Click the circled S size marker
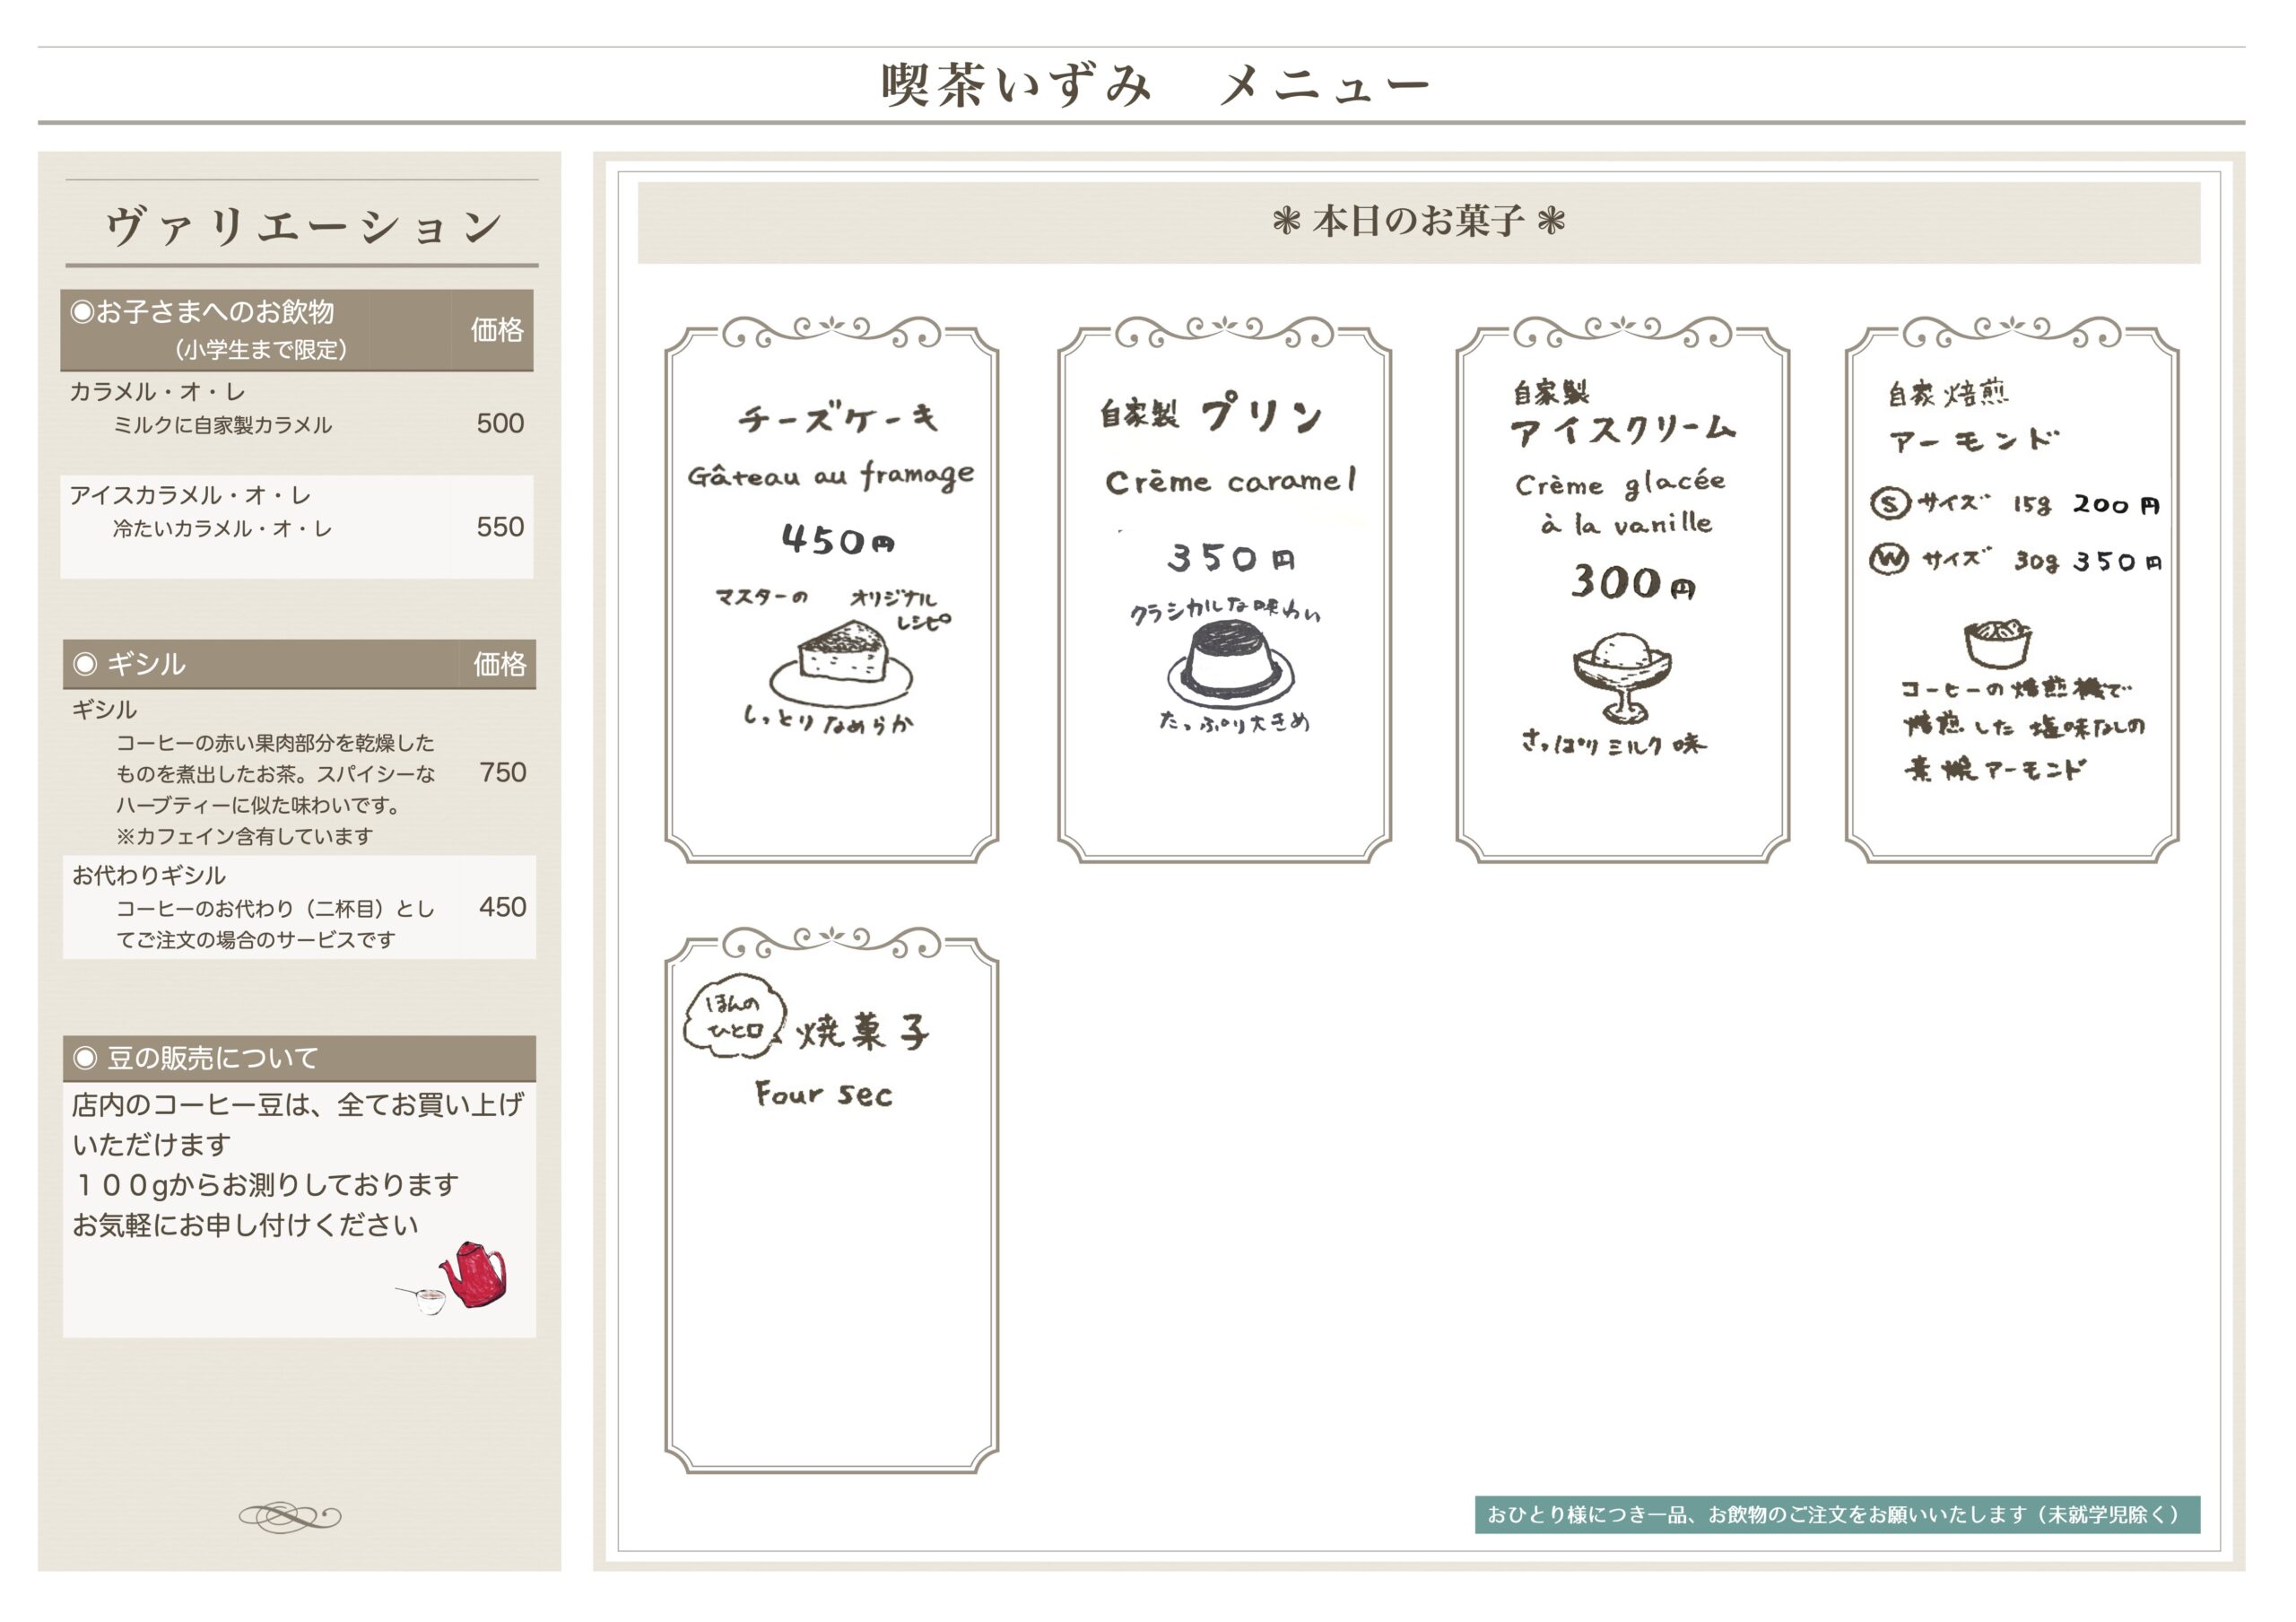This screenshot has height=1622, width=2296. (x=1889, y=503)
